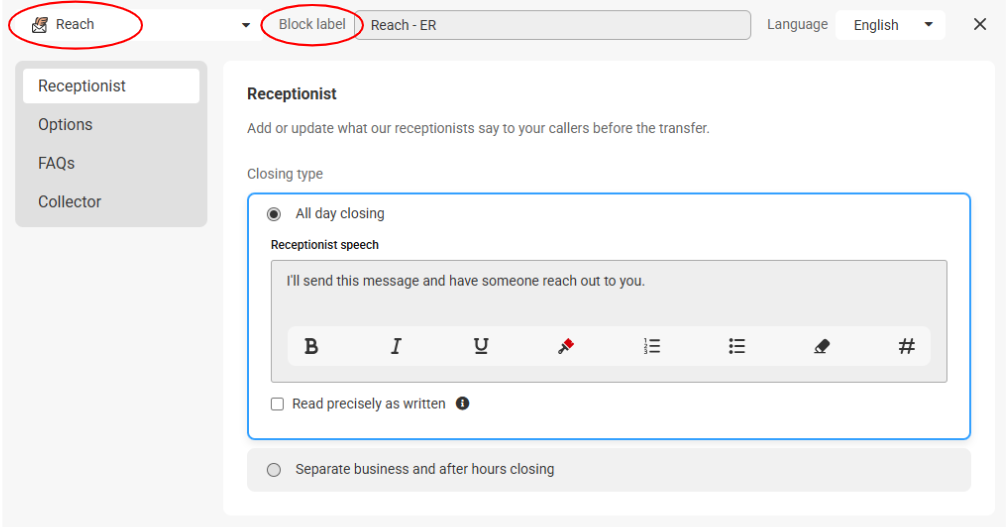The width and height of the screenshot is (1006, 527).
Task: Open the Receptionist tab in sidebar
Action: [x=111, y=86]
